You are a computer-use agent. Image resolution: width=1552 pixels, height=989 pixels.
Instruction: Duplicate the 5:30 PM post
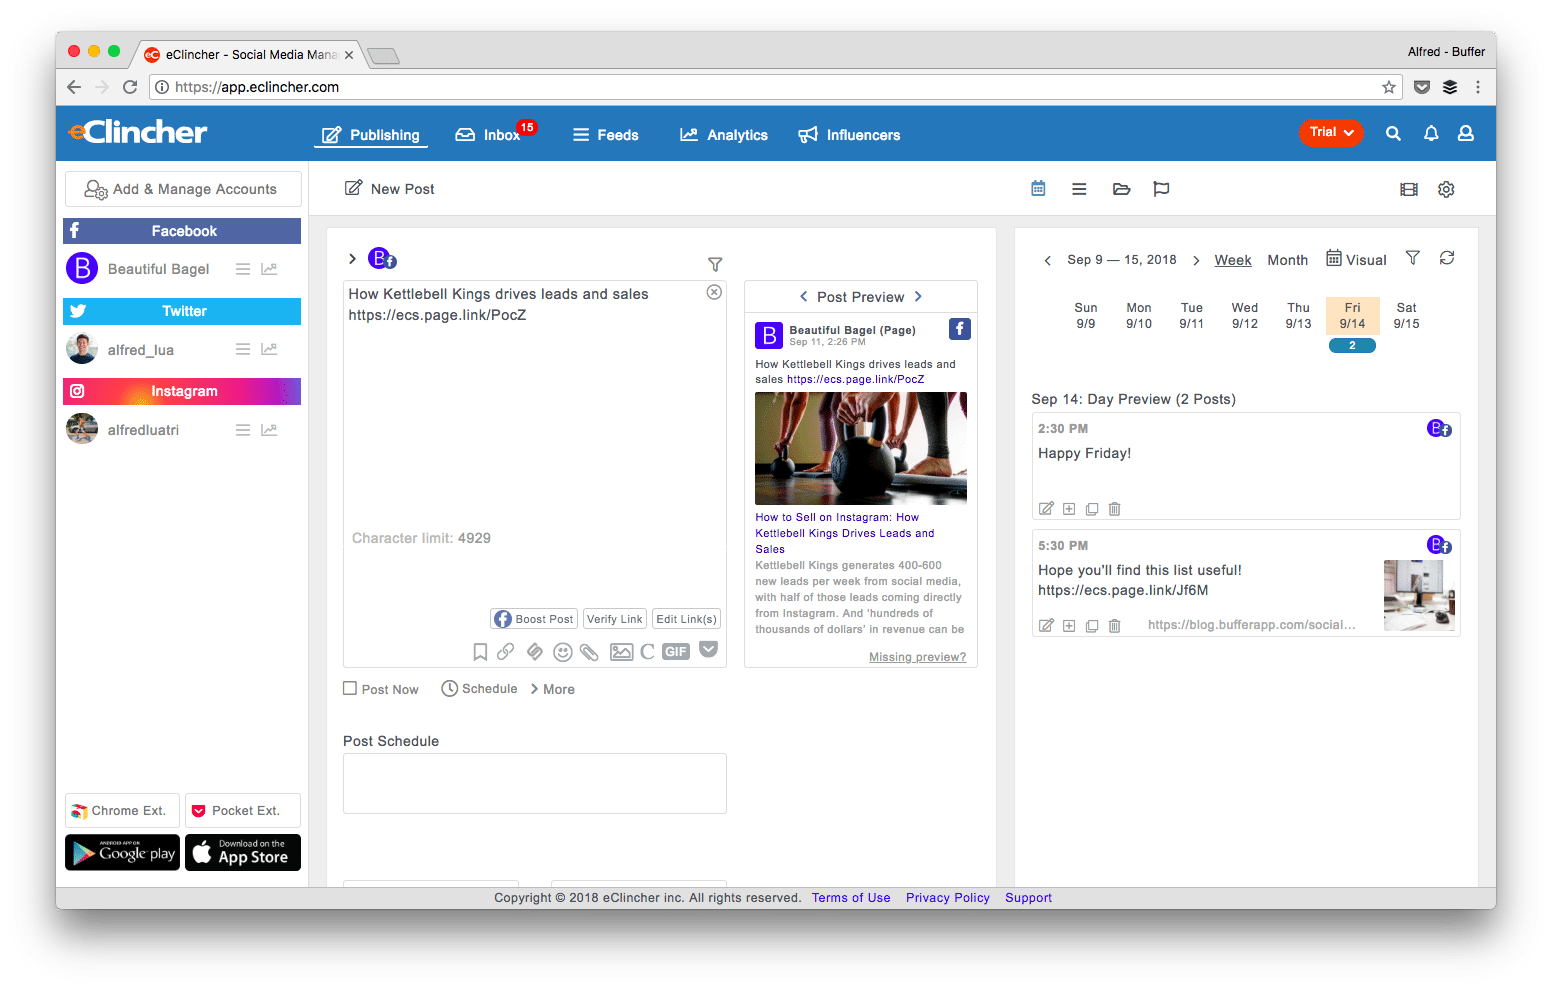coord(1092,626)
